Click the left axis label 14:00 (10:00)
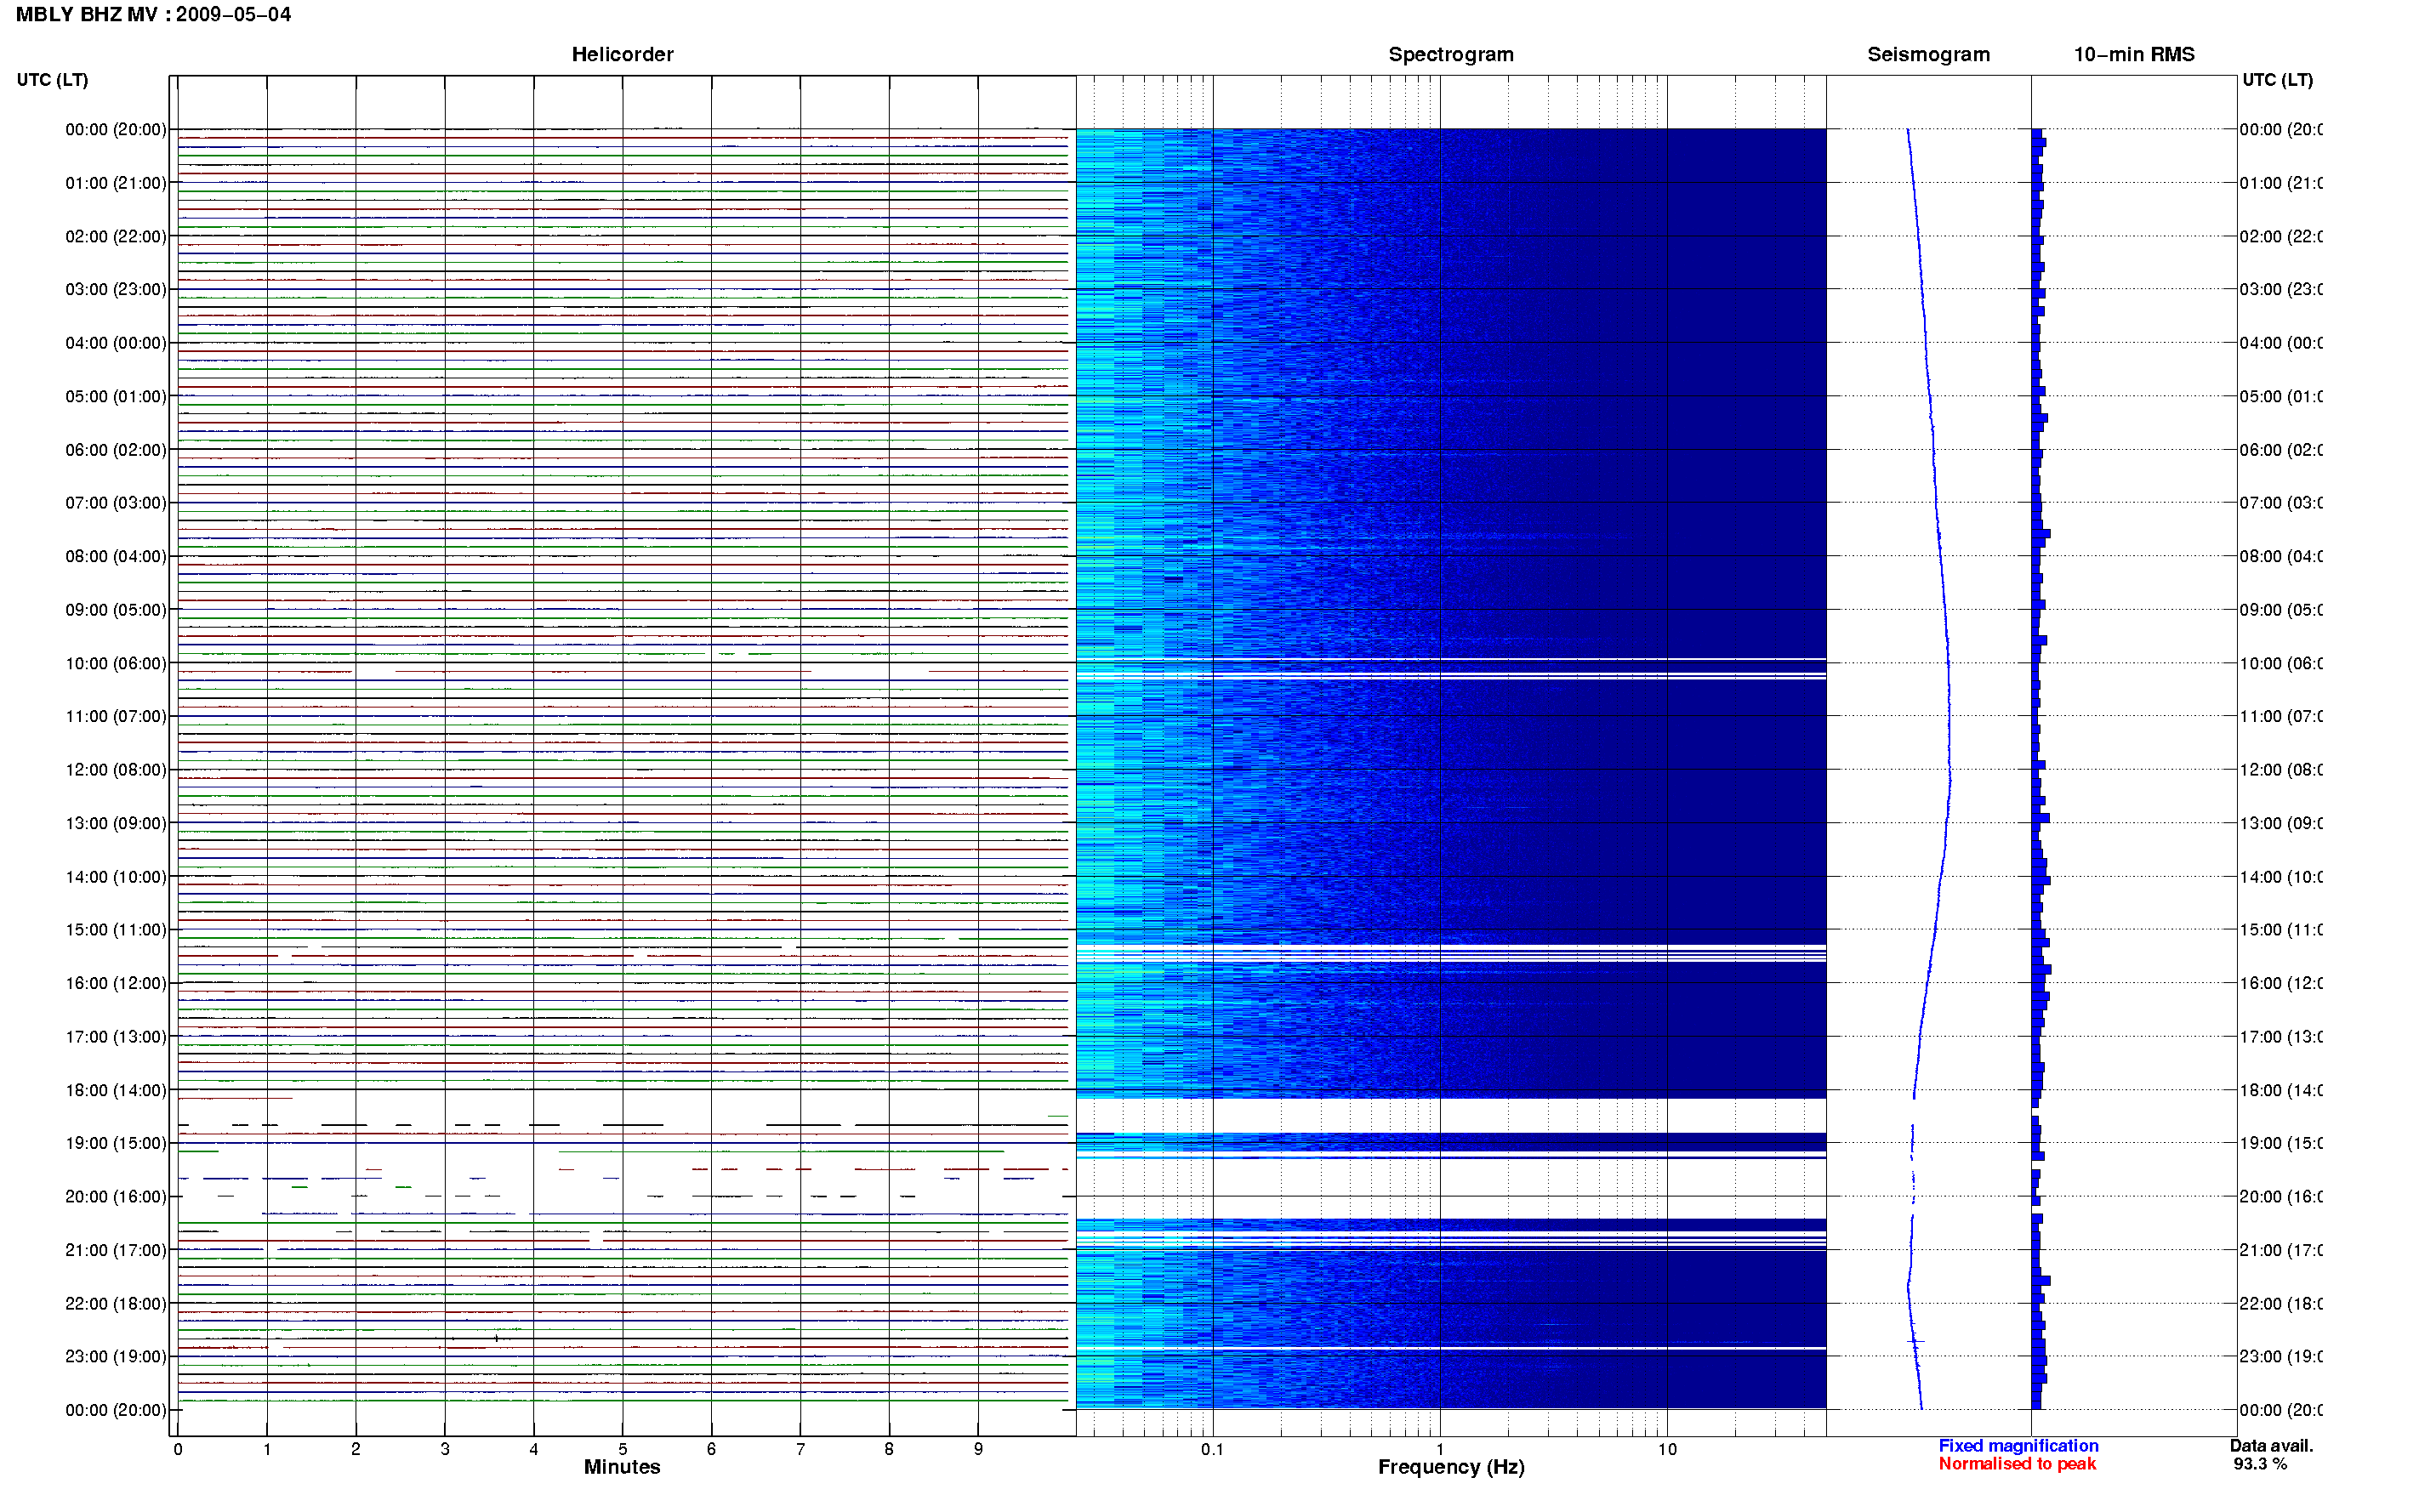This screenshot has width=2419, height=1512. (116, 877)
